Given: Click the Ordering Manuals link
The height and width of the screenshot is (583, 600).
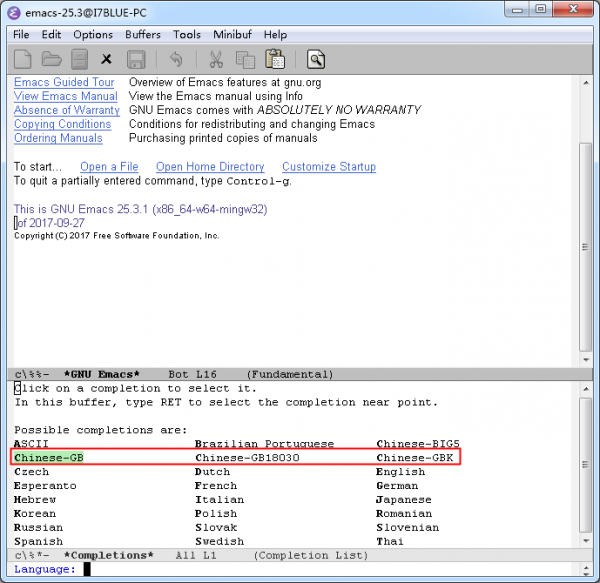Looking at the screenshot, I should (x=58, y=138).
